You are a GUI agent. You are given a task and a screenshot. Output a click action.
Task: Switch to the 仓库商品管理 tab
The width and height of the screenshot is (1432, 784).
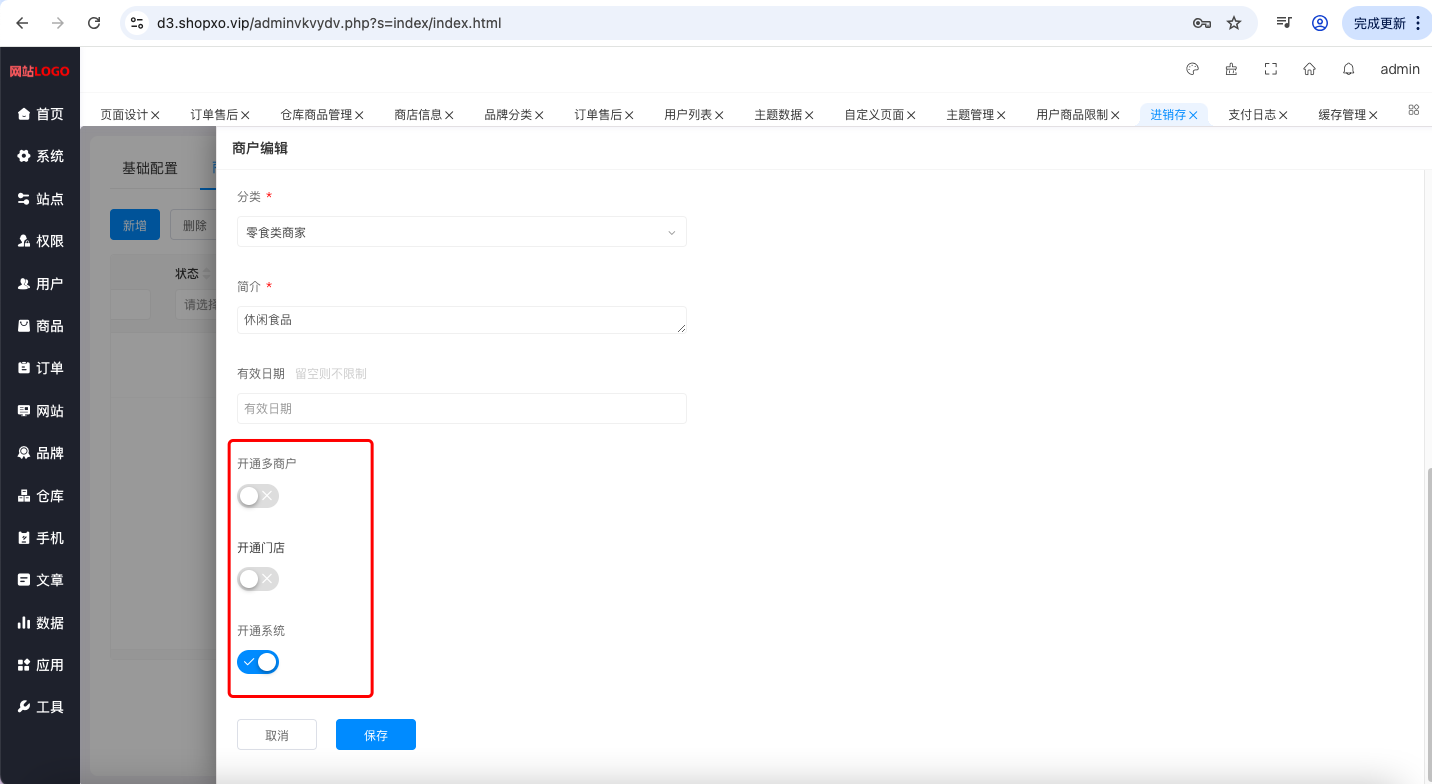point(316,115)
